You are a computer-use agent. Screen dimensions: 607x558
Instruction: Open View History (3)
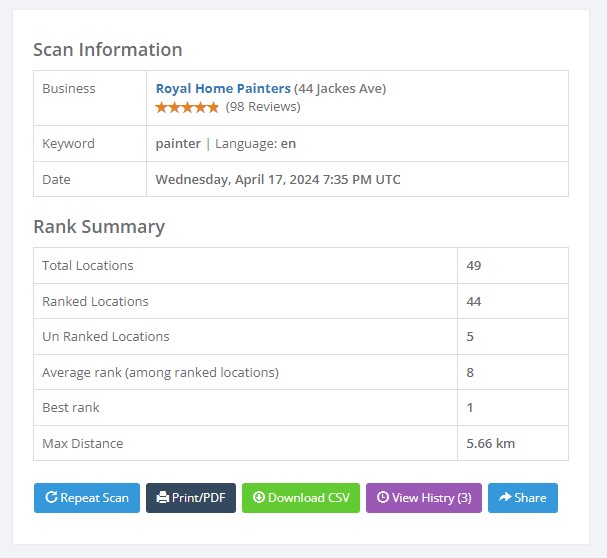(424, 498)
